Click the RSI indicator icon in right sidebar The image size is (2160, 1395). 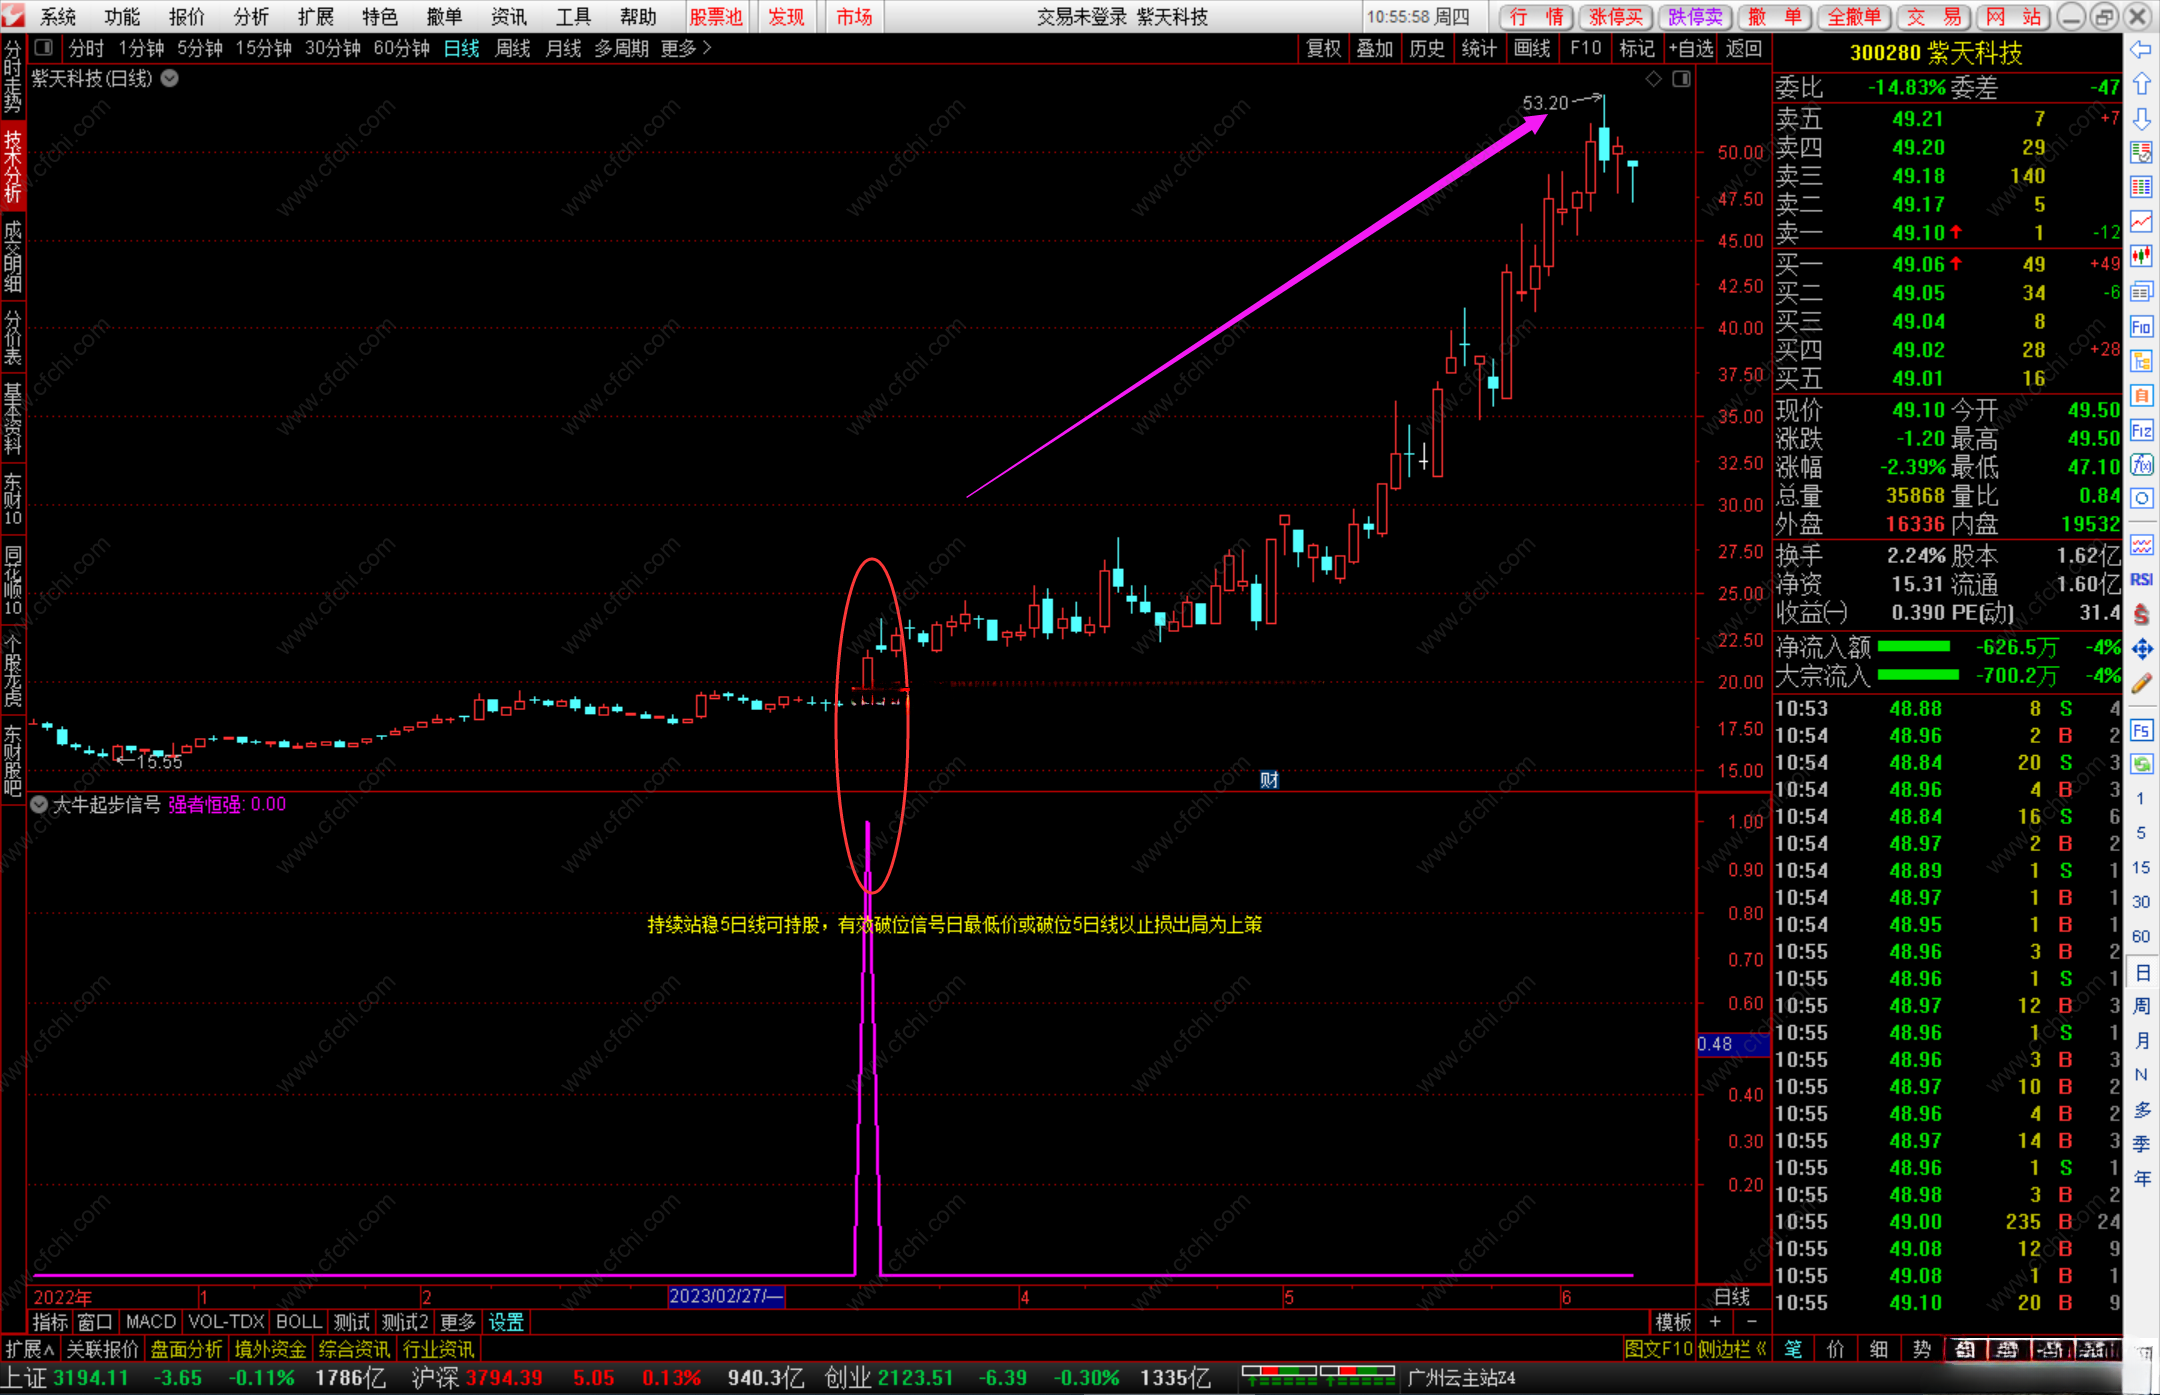click(x=2141, y=579)
